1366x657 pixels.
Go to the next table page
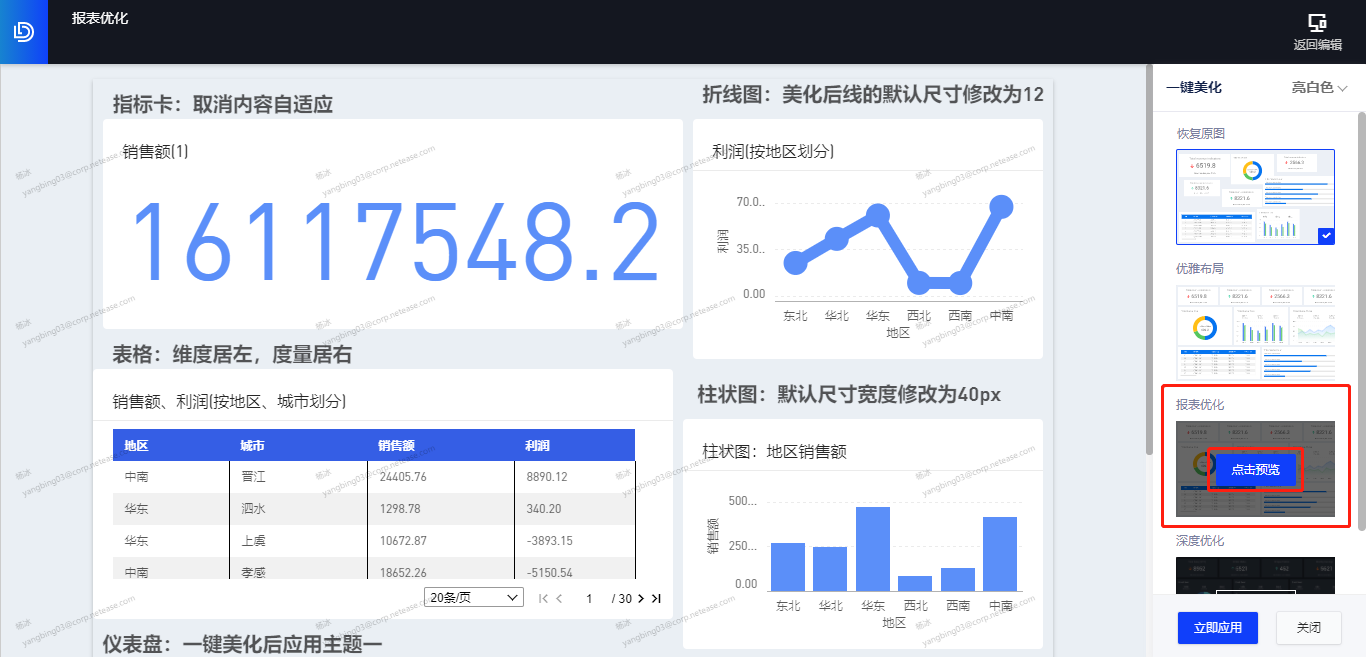click(x=641, y=598)
